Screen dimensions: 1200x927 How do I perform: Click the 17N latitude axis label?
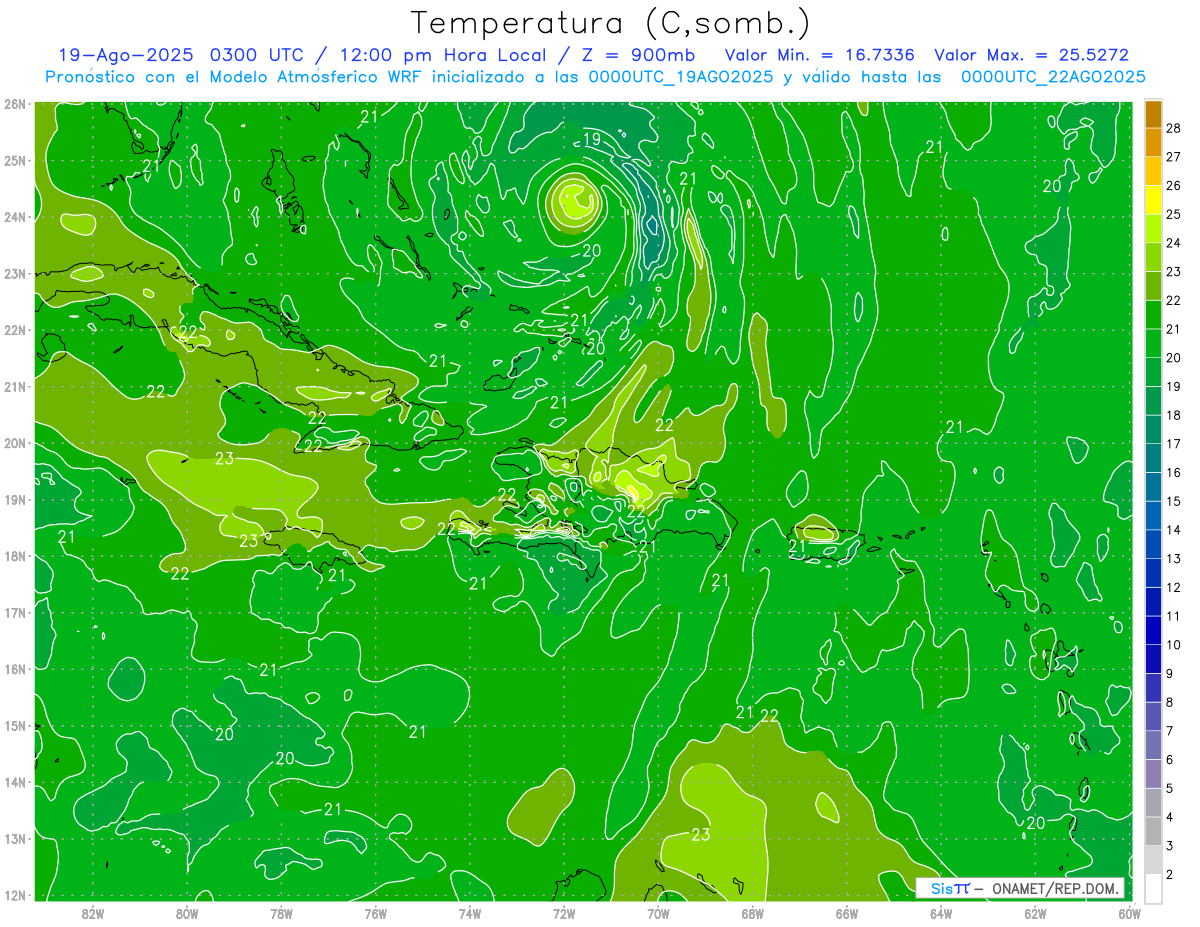coord(15,612)
